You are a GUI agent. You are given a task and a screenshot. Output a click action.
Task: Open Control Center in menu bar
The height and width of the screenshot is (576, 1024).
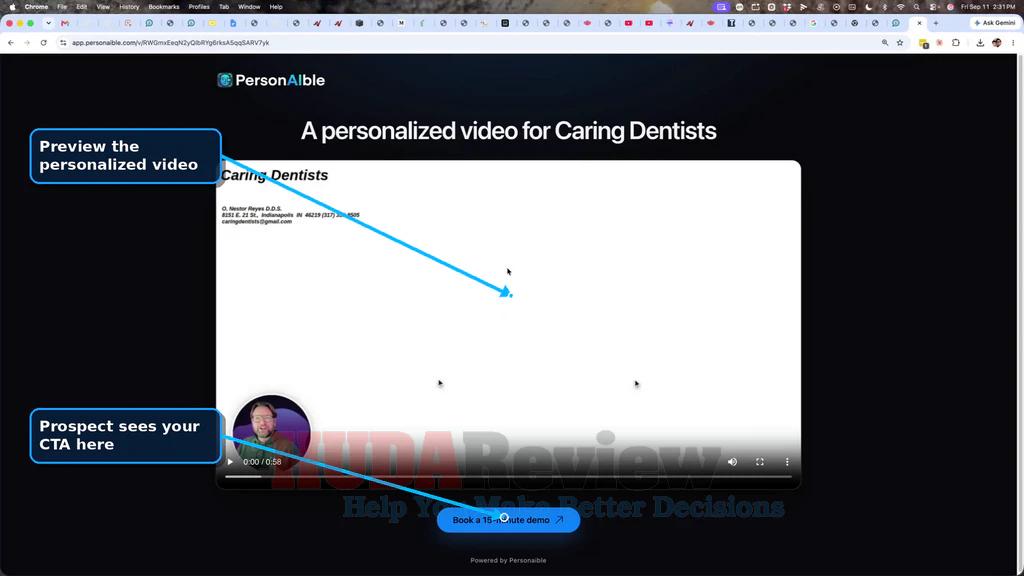(x=934, y=7)
